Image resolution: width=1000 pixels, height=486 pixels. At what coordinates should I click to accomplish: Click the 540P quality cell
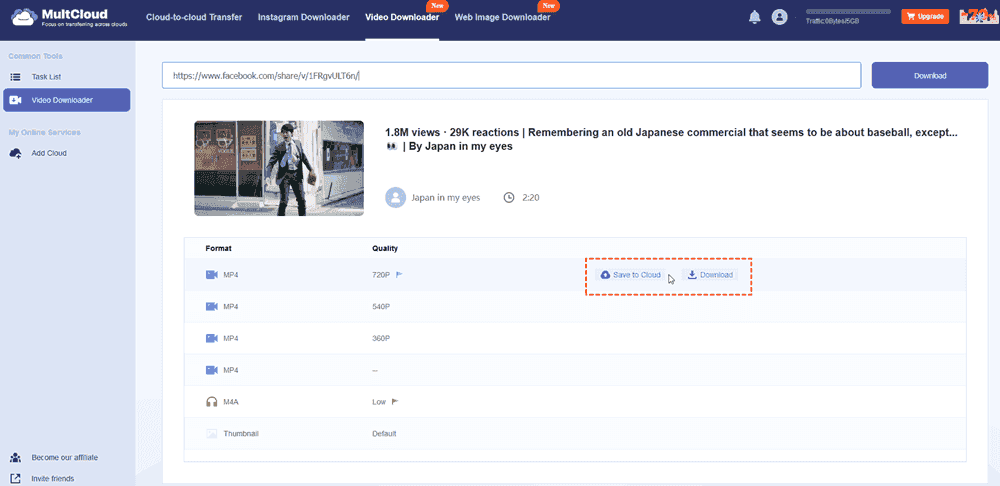381,307
